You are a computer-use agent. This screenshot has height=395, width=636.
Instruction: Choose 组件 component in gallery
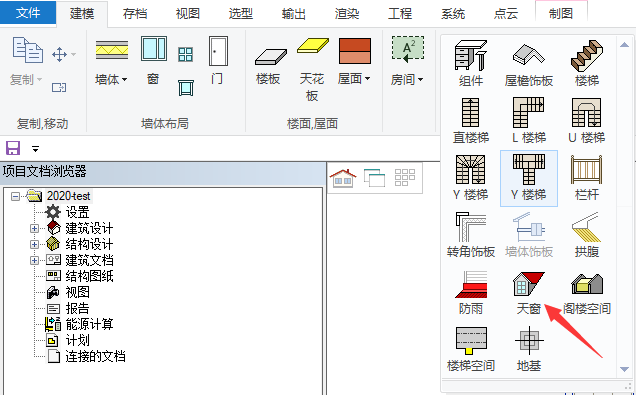pos(471,63)
